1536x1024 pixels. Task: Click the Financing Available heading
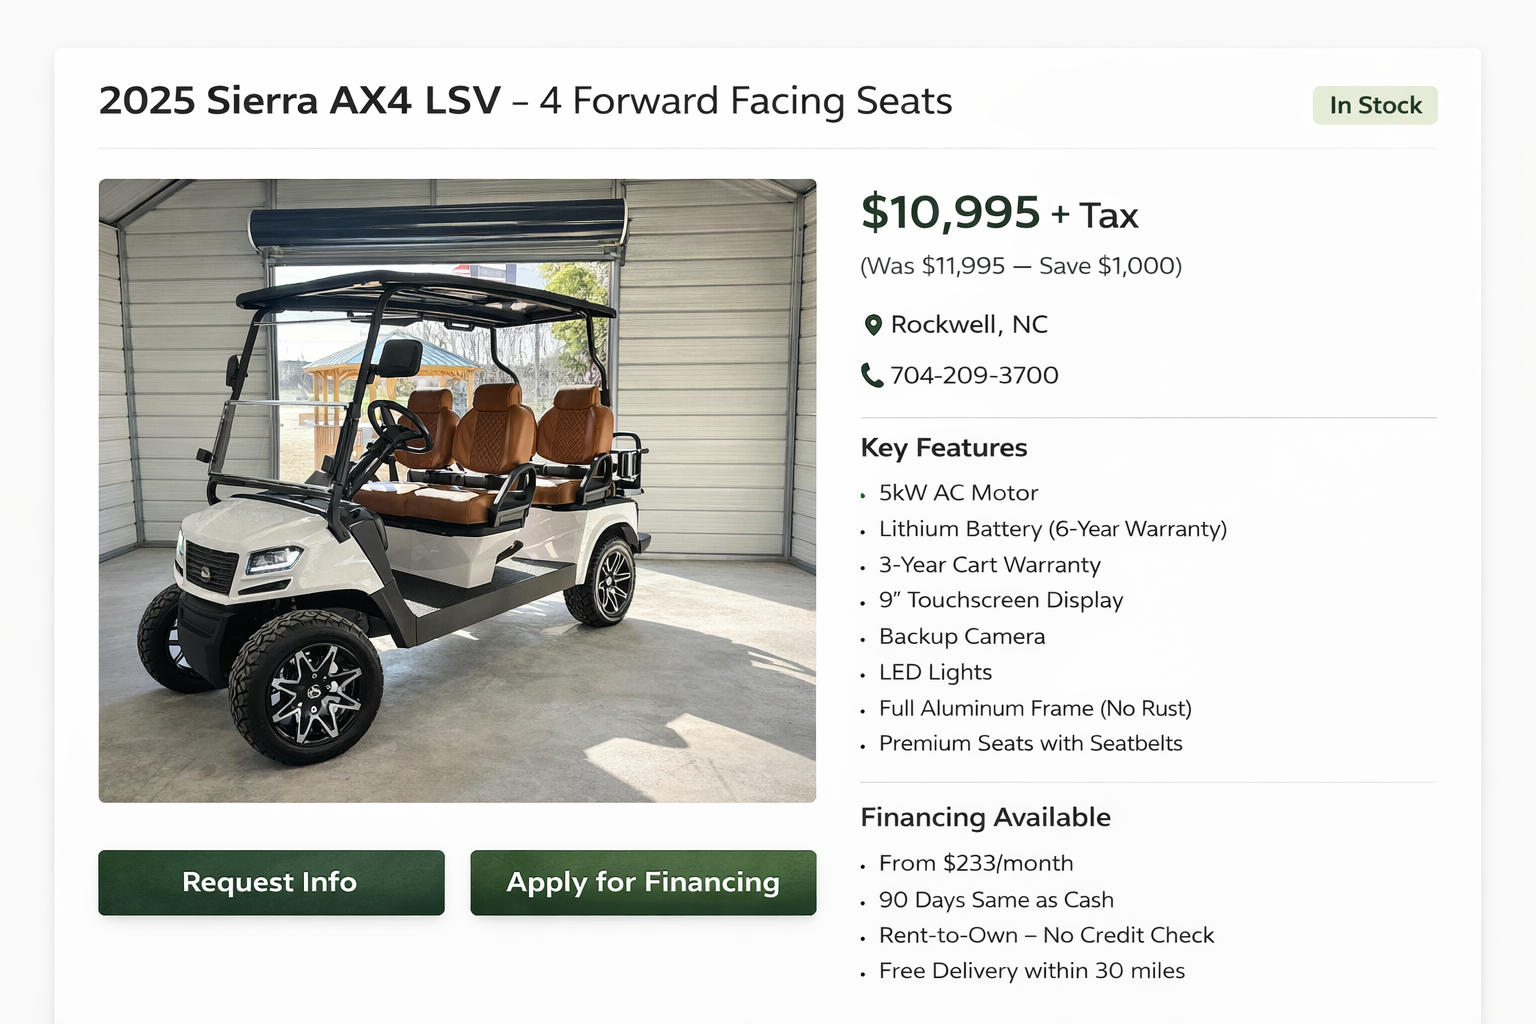(985, 817)
